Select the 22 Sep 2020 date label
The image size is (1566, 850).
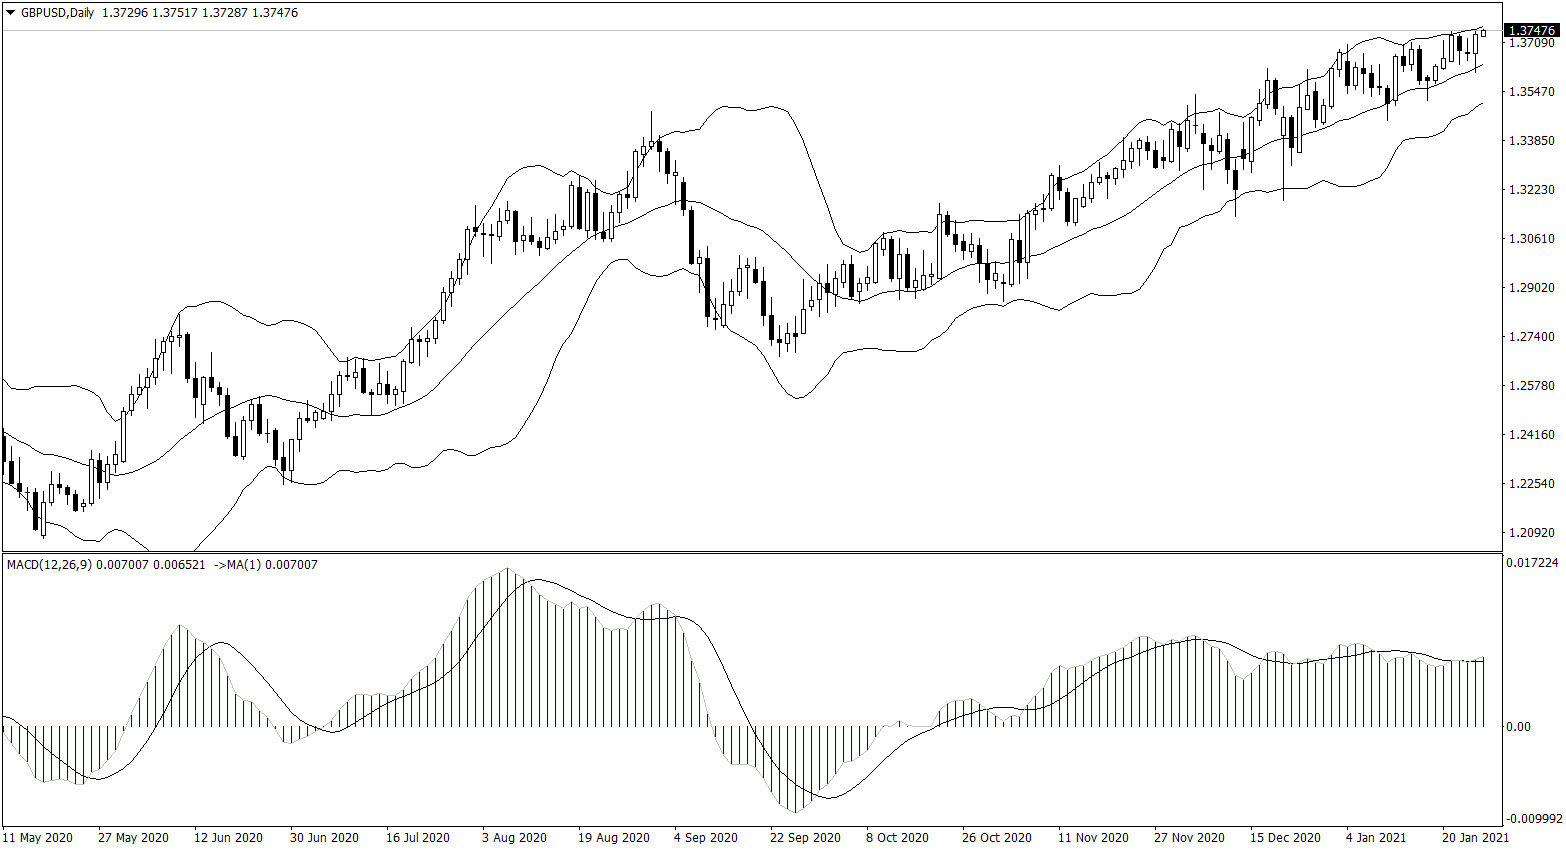(805, 837)
